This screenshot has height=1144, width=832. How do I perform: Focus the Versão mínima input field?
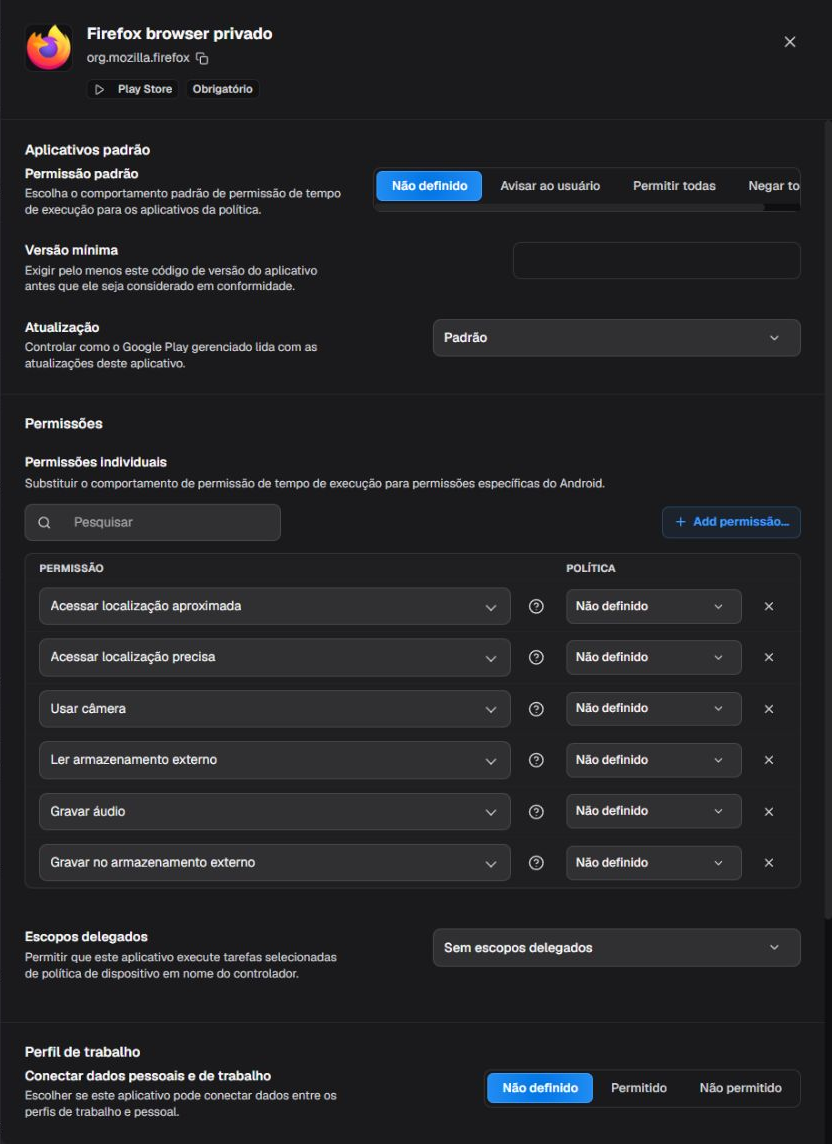point(657,260)
